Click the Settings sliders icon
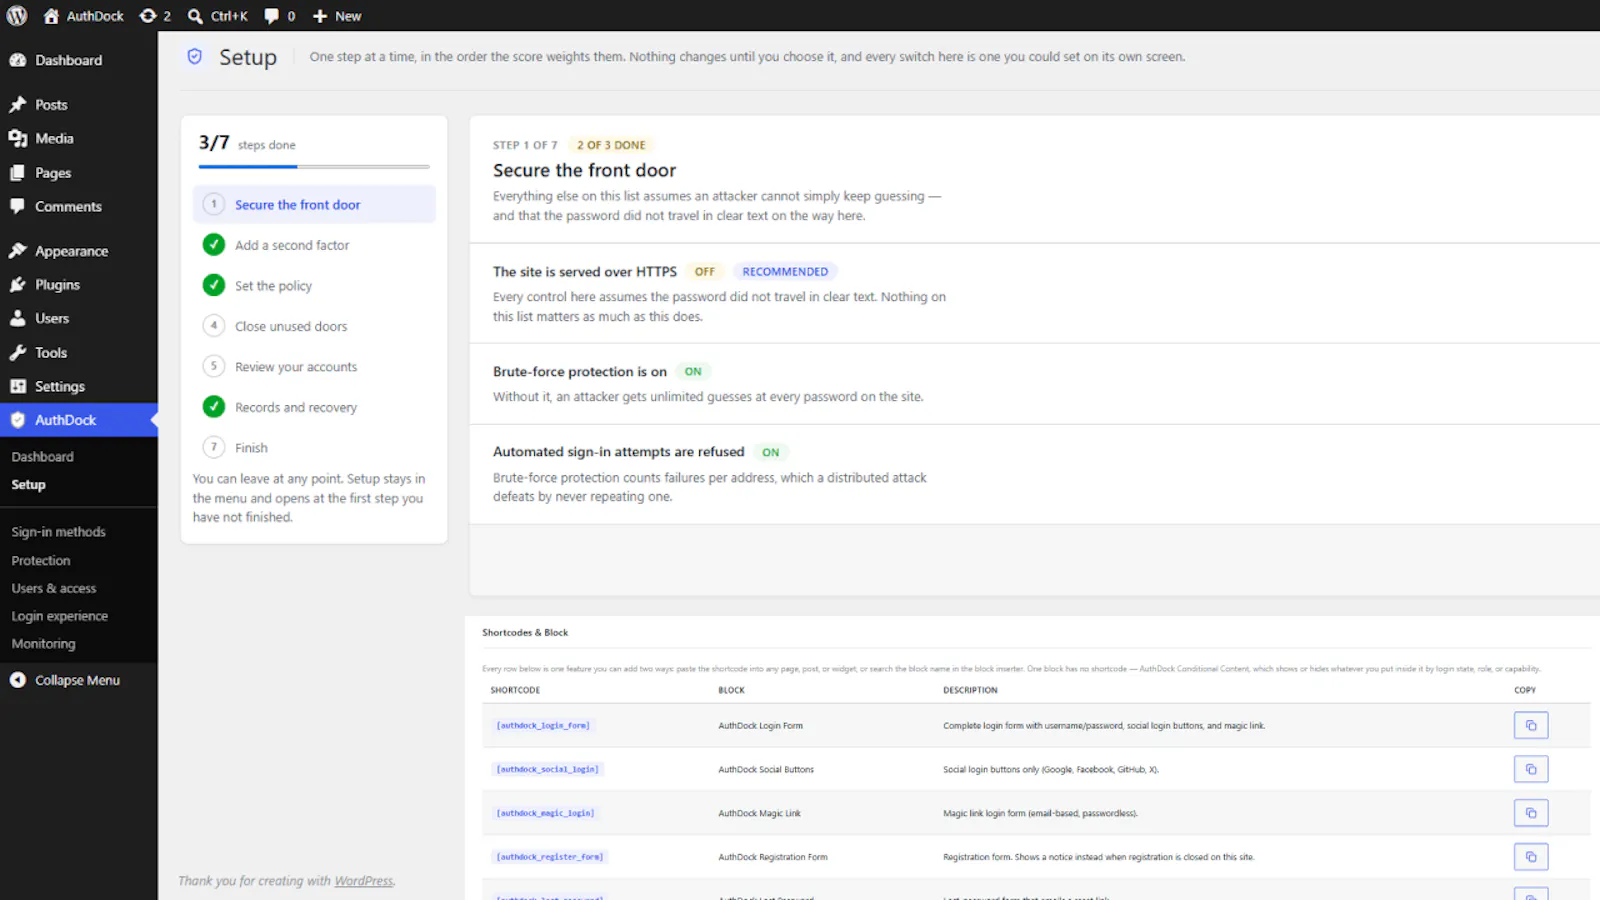Image resolution: width=1600 pixels, height=900 pixels. click(x=18, y=386)
